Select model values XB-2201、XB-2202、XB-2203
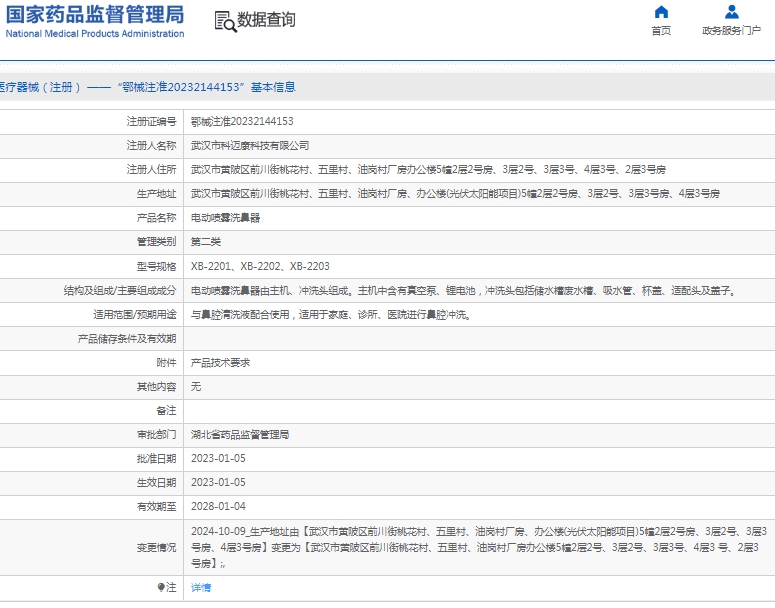This screenshot has height=608, width=775. (260, 266)
